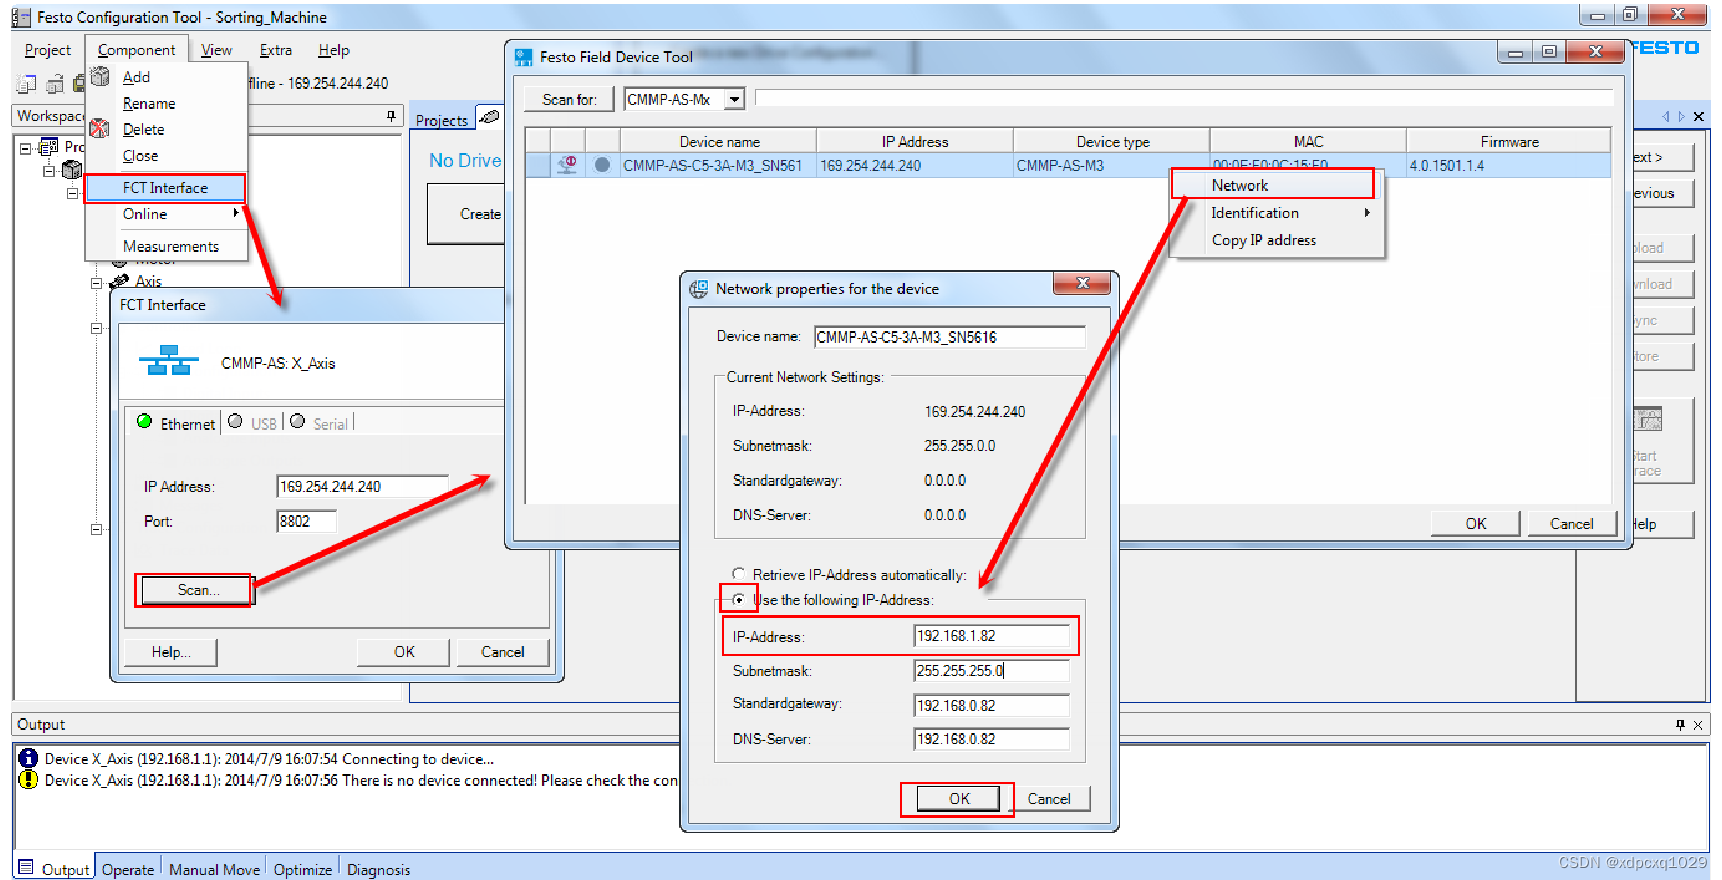Click the Scan for button
1722x880 pixels.
click(x=569, y=99)
